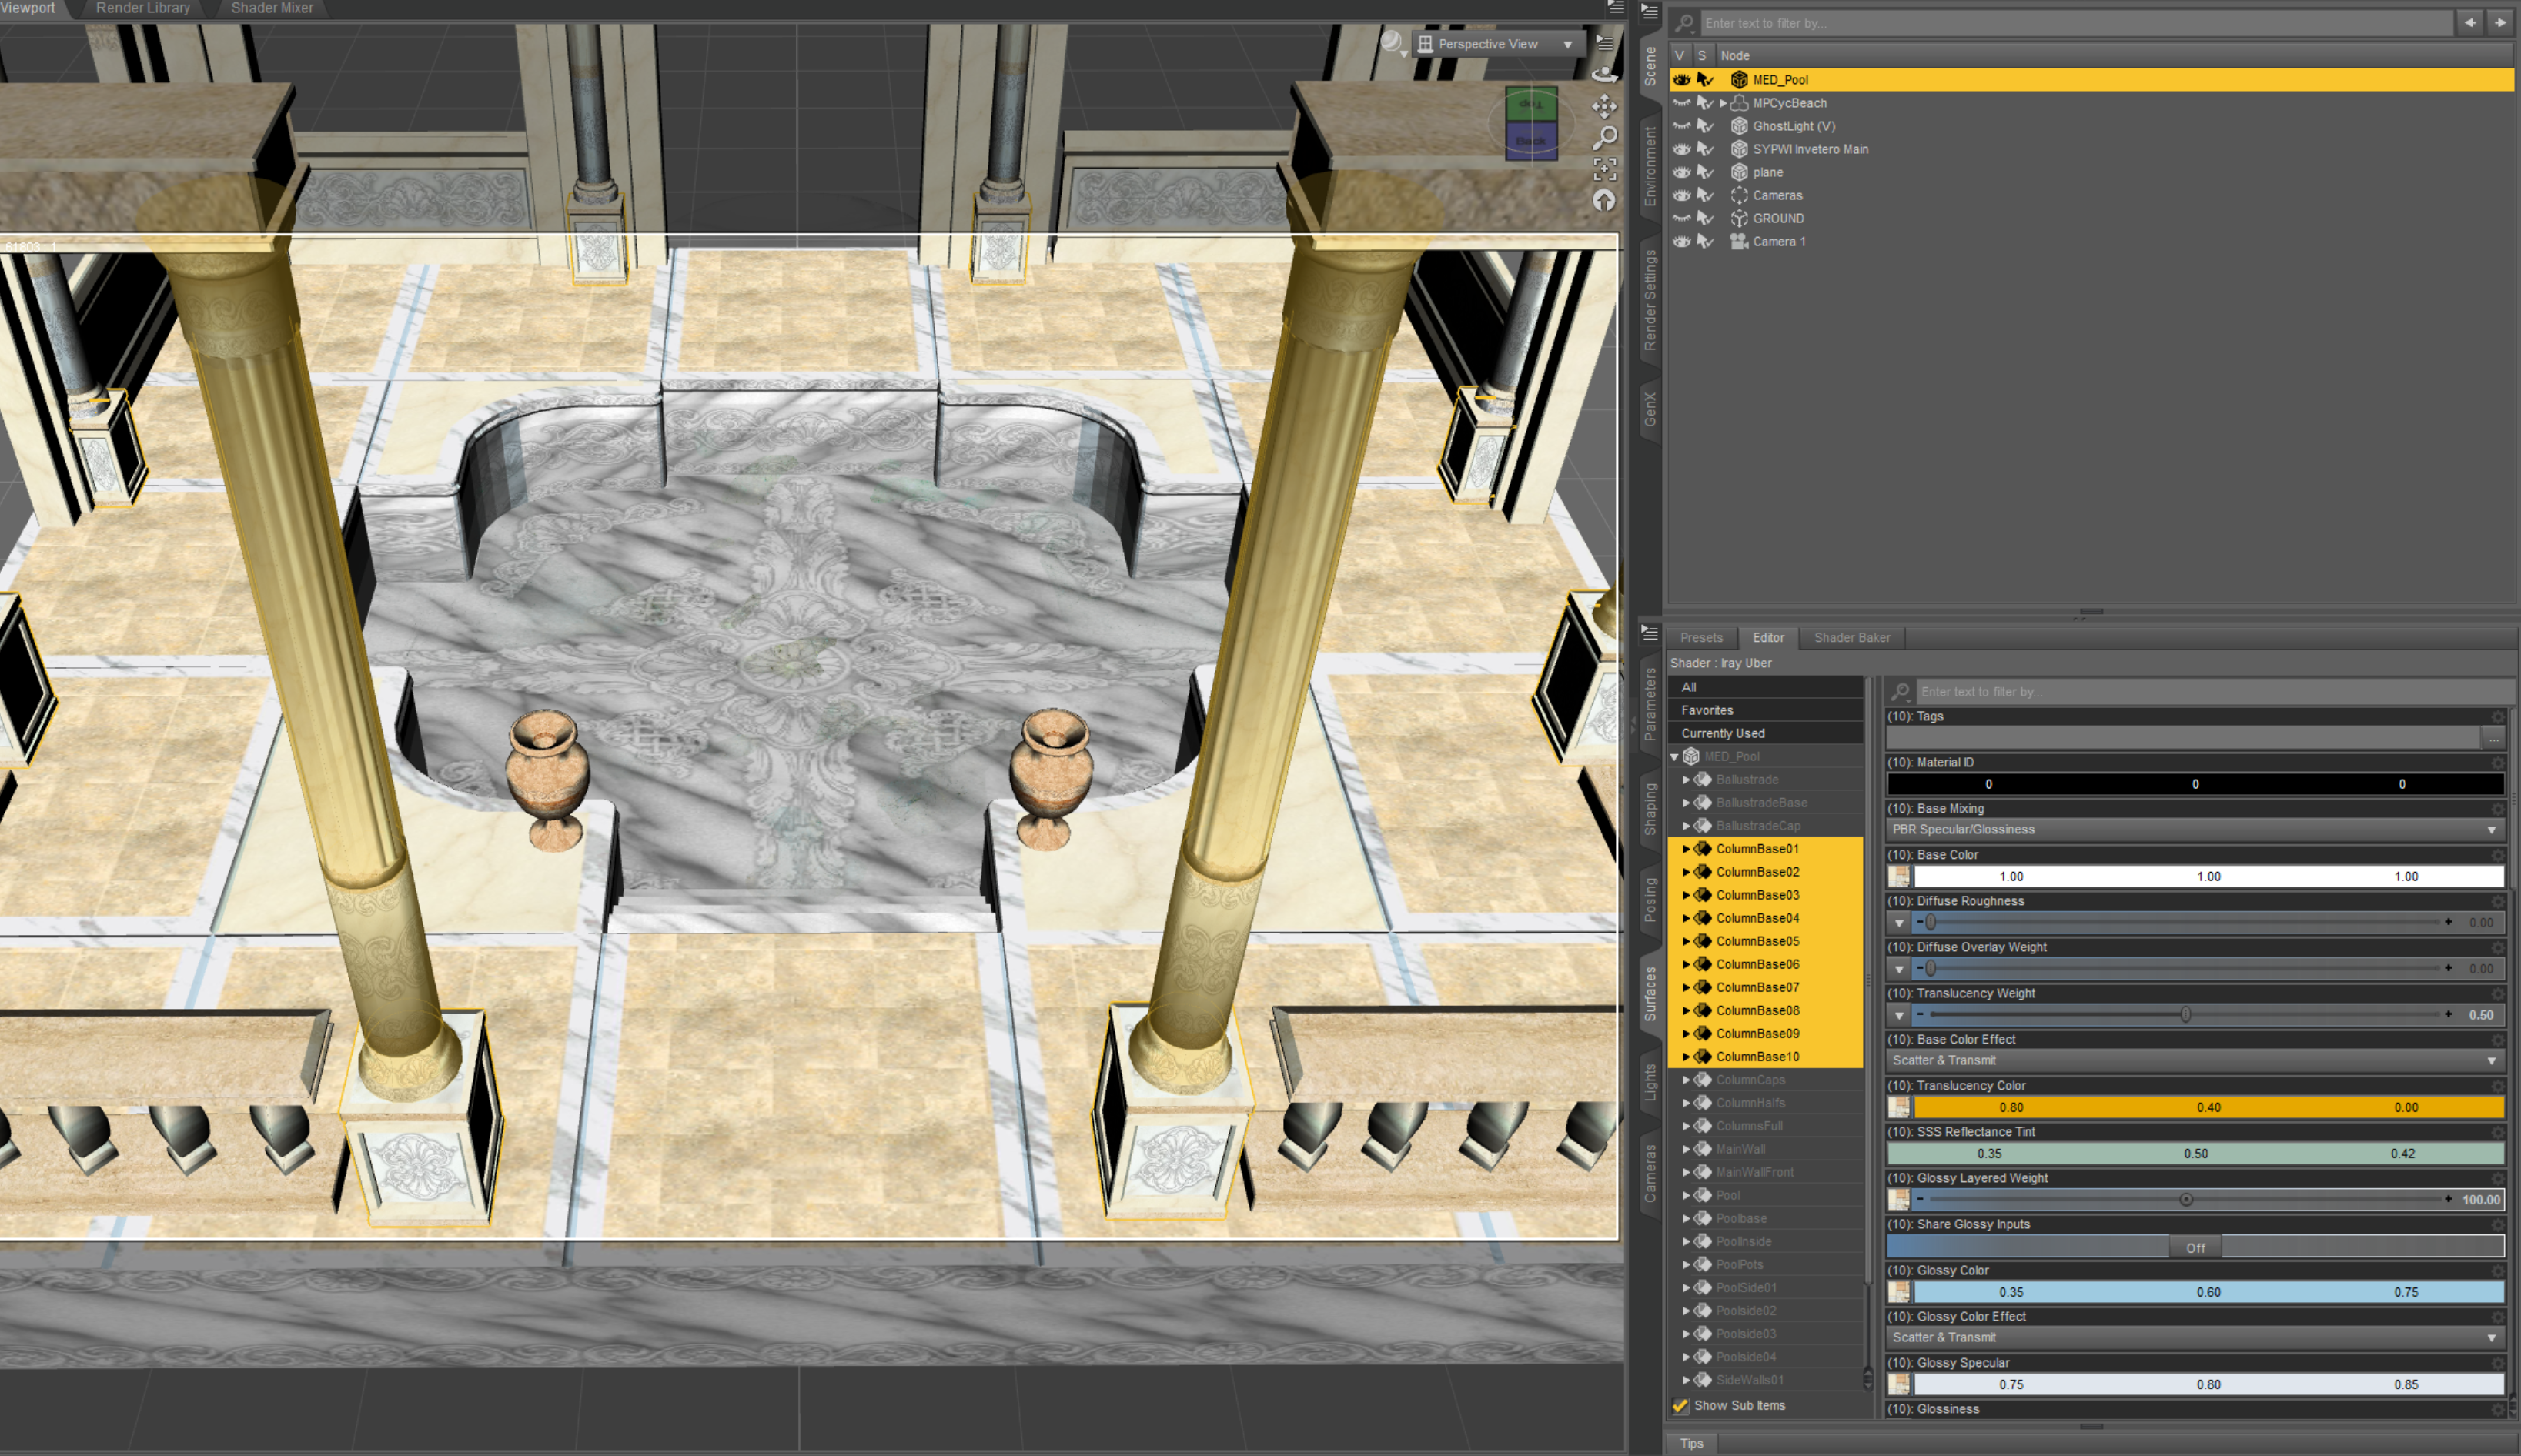The height and width of the screenshot is (1456, 2521).
Task: Open the Base Mixing PBR Specular/Glossiness dropdown
Action: (2194, 830)
